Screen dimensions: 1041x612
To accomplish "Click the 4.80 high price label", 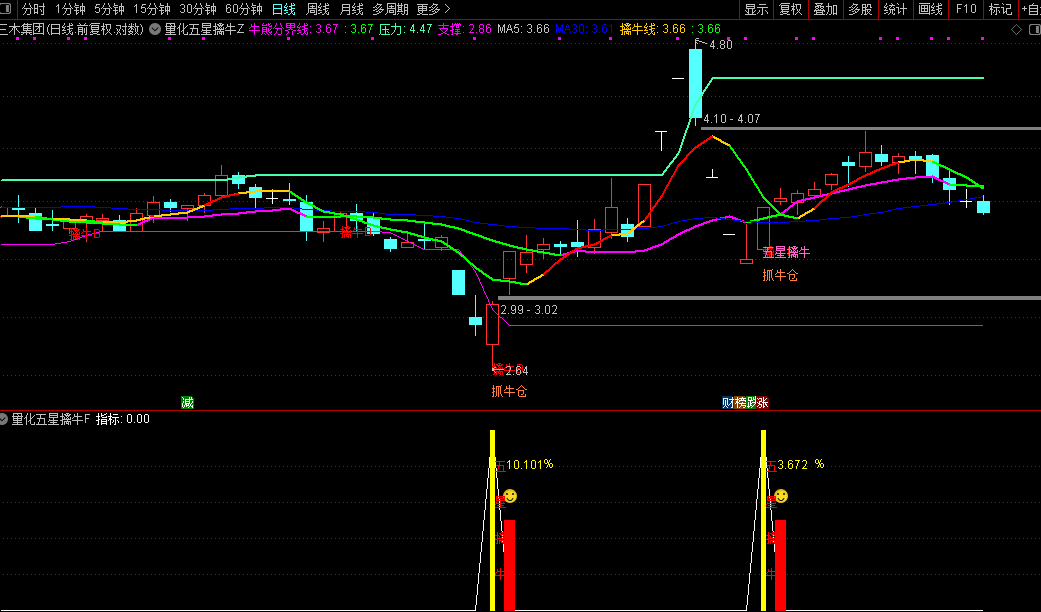I will pyautogui.click(x=720, y=45).
